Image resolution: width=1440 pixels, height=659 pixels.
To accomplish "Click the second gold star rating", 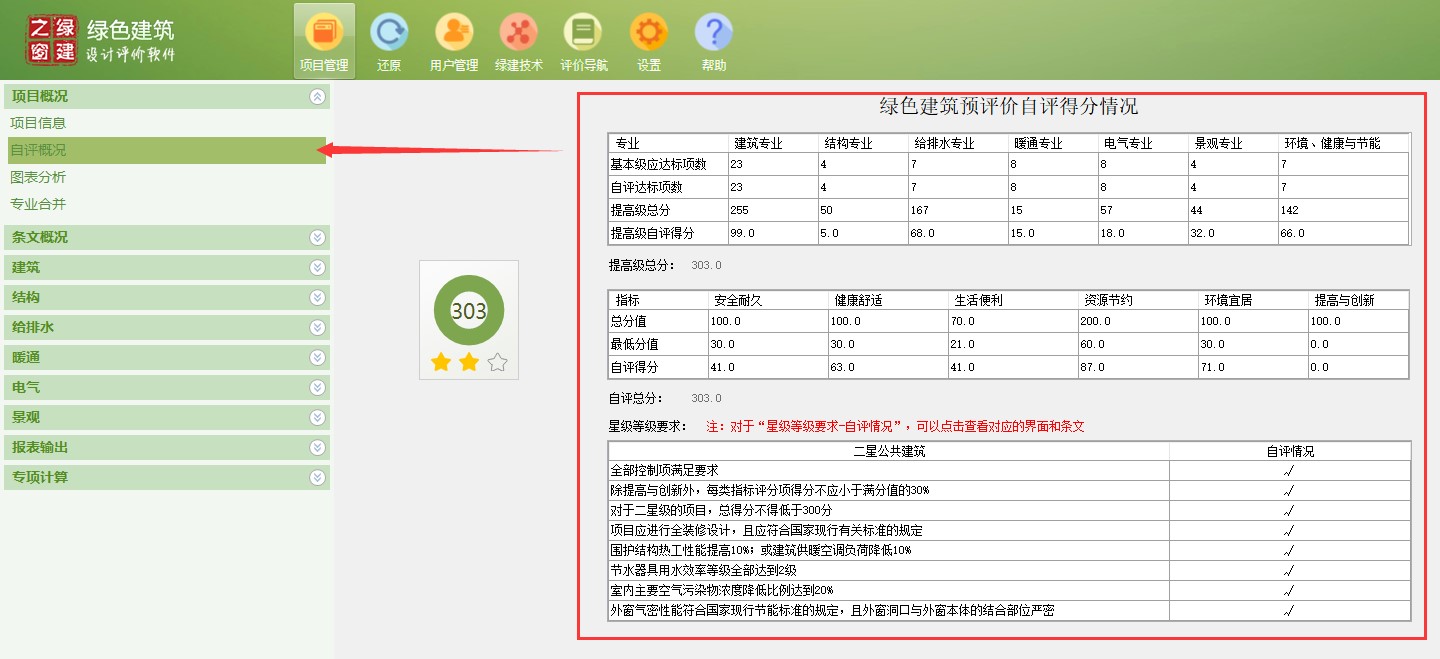I will 469,362.
